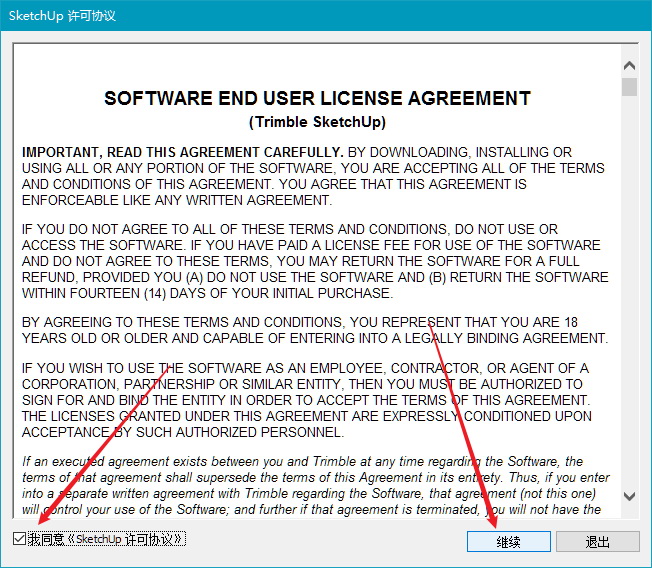This screenshot has height=568, width=652.
Task: Click 'ACCEPTANCE BY SUCH AUTHORIZED PERSONNEL.' line
Action: tap(183, 432)
